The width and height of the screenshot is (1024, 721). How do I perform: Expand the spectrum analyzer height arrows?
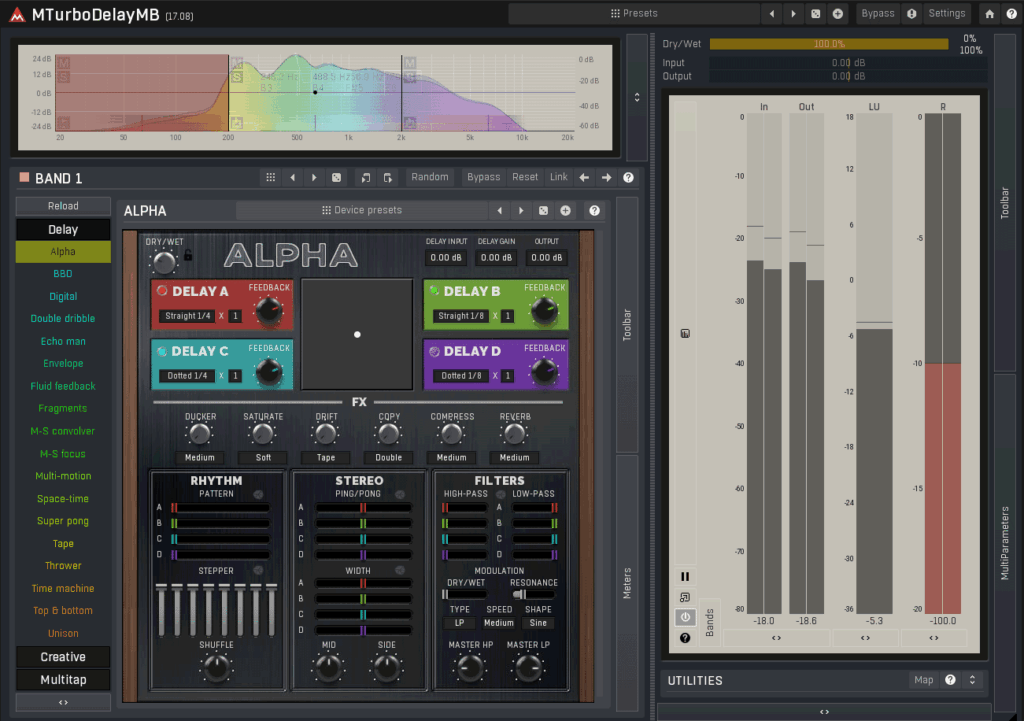pos(637,97)
